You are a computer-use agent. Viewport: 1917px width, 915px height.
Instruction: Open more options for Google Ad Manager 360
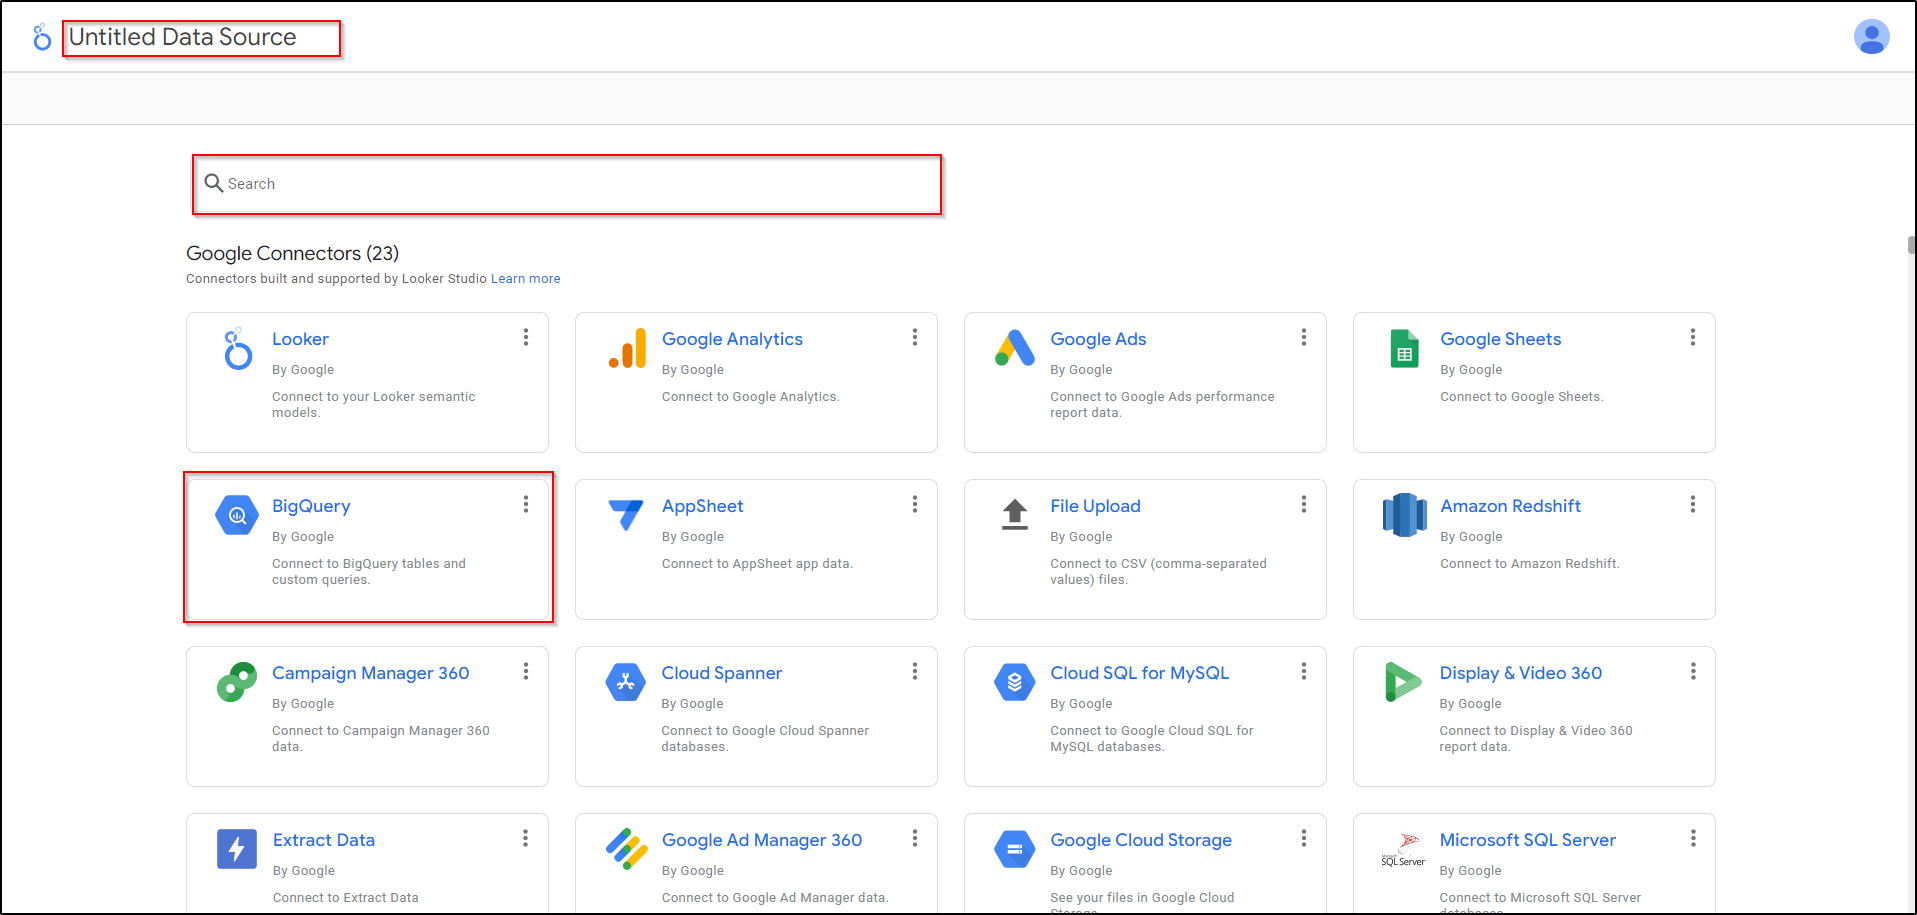(x=915, y=839)
